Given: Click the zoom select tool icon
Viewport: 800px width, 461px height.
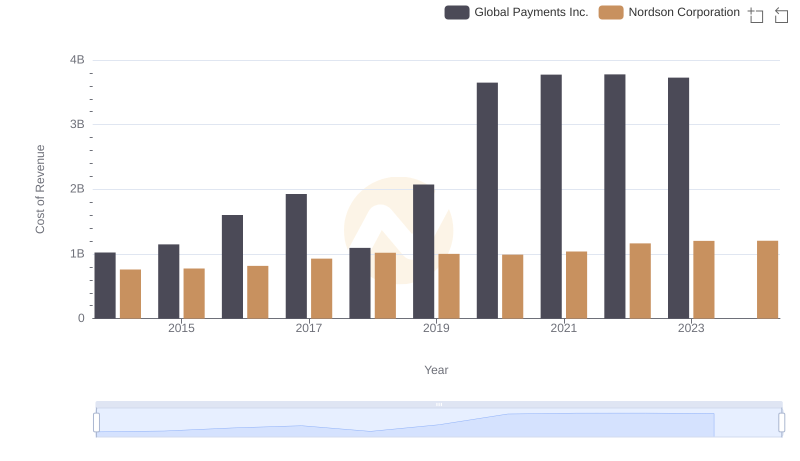Looking at the screenshot, I should 756,15.
